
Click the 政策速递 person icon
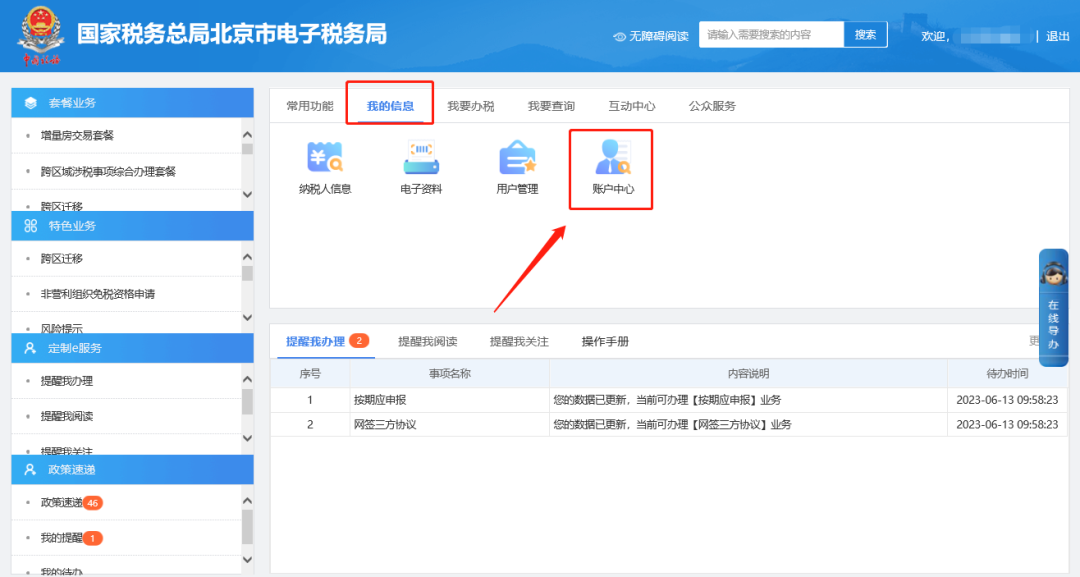coord(30,470)
